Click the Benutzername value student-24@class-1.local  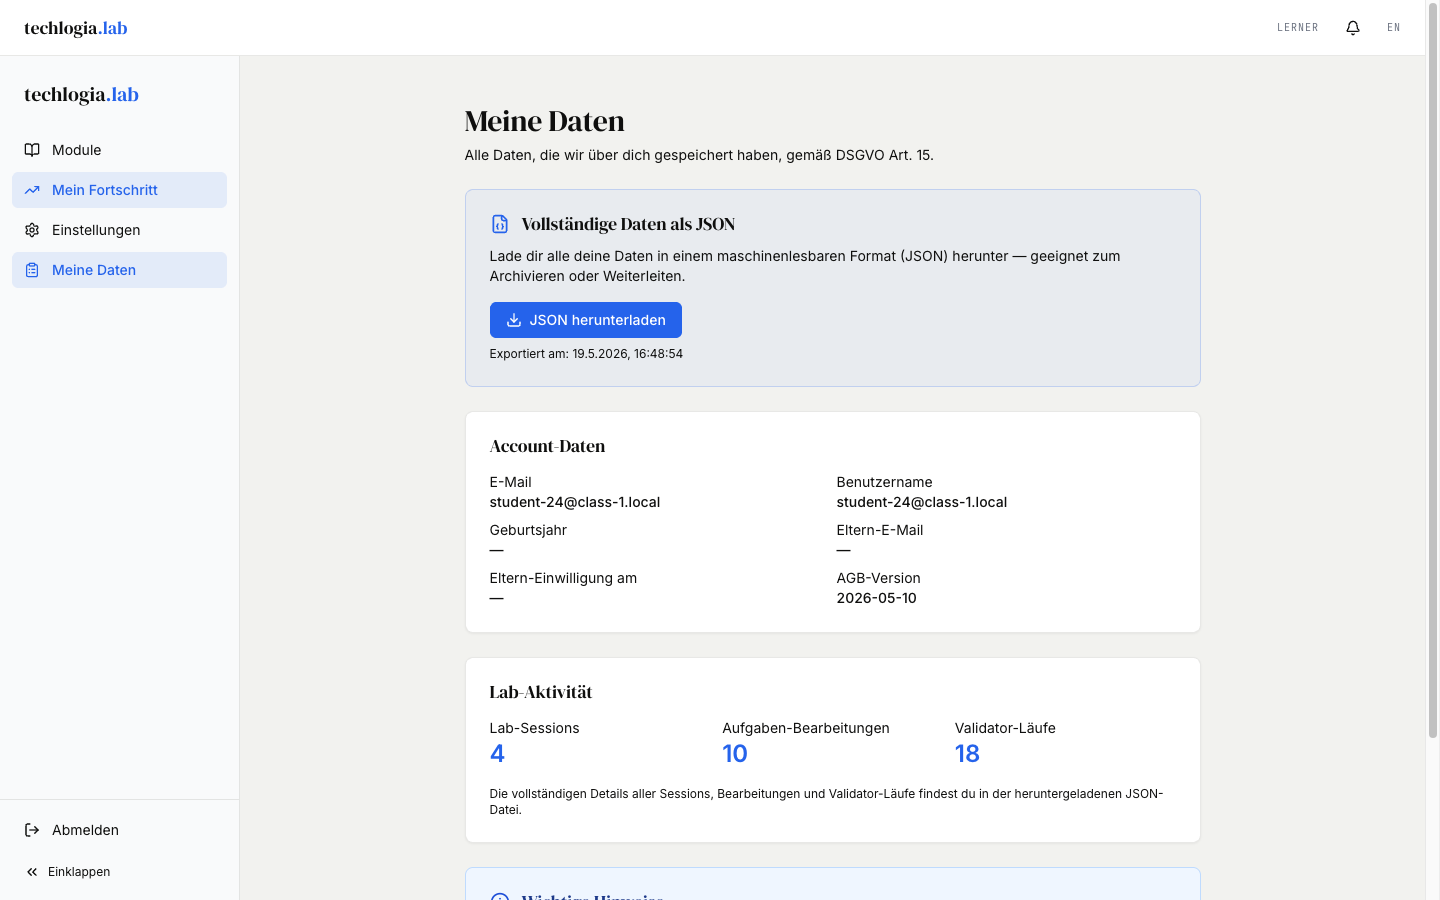tap(922, 502)
